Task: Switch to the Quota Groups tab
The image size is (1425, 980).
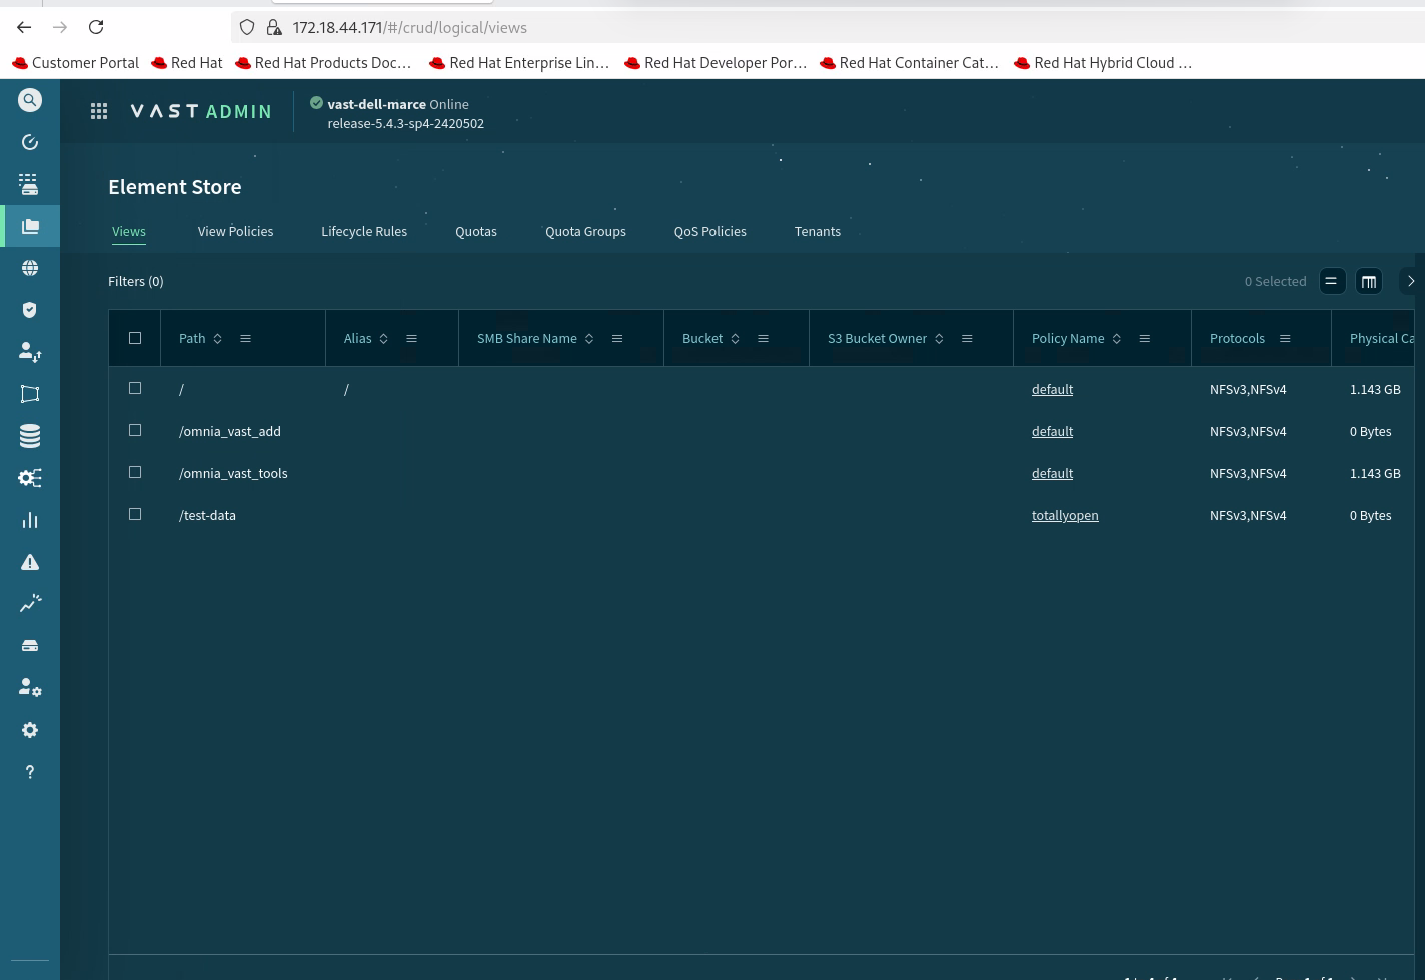Action: 585,231
